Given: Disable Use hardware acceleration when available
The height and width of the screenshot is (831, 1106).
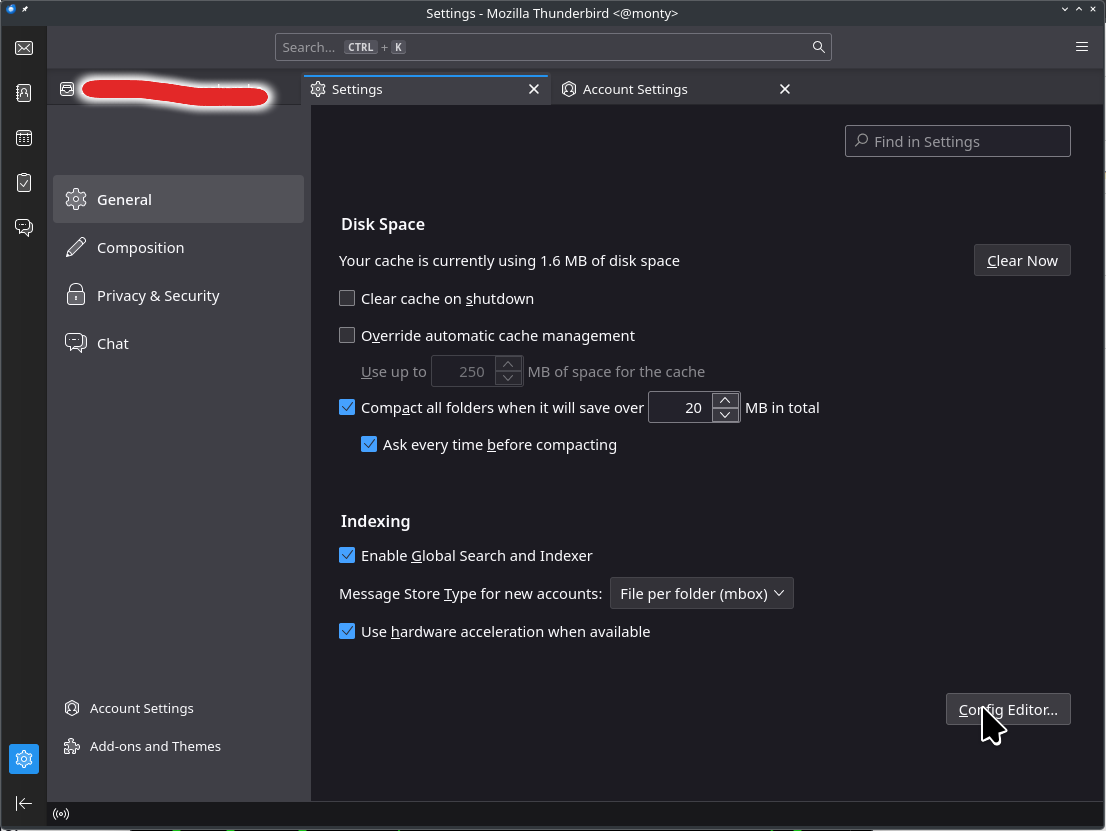Looking at the screenshot, I should 347,631.
